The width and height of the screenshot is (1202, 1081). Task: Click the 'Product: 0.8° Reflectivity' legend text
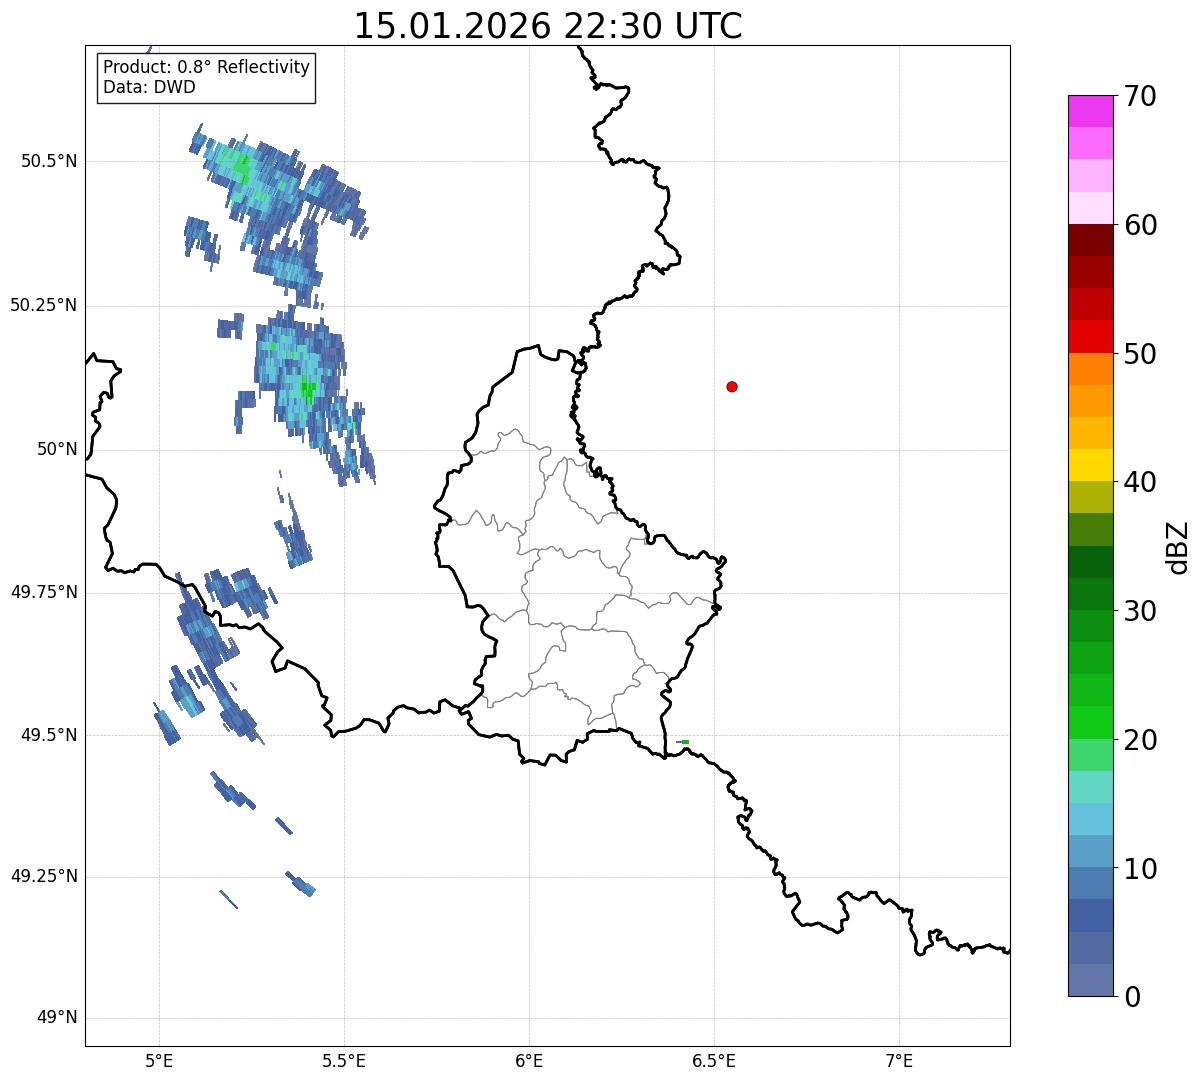(207, 67)
